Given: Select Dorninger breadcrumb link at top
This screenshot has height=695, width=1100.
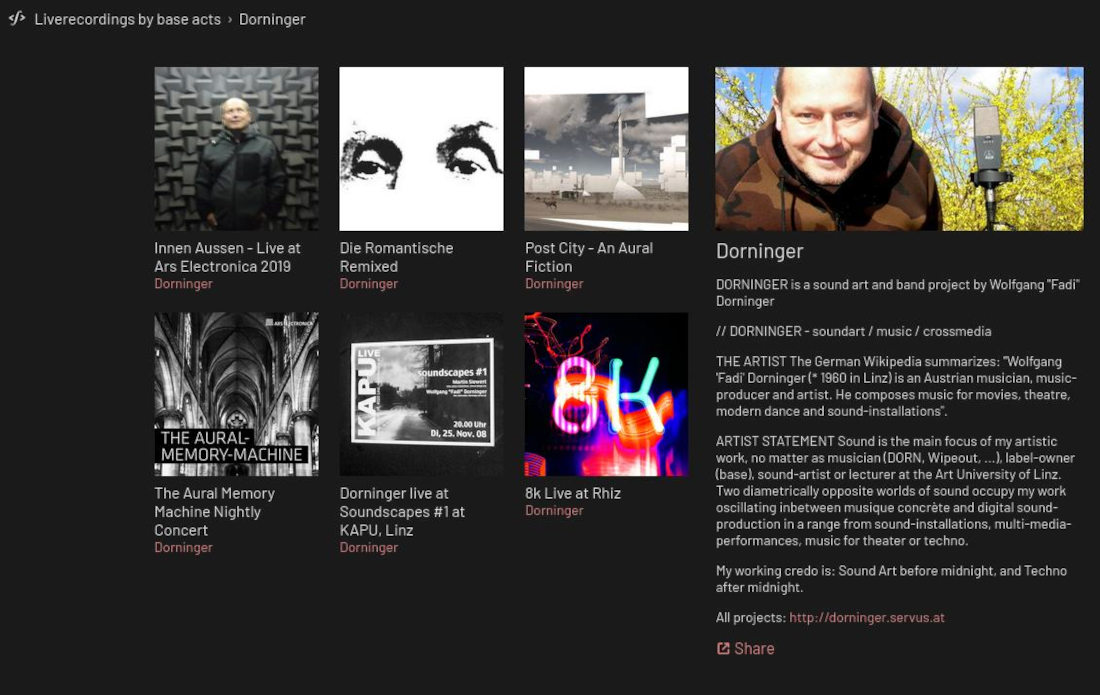Looking at the screenshot, I should pos(272,20).
